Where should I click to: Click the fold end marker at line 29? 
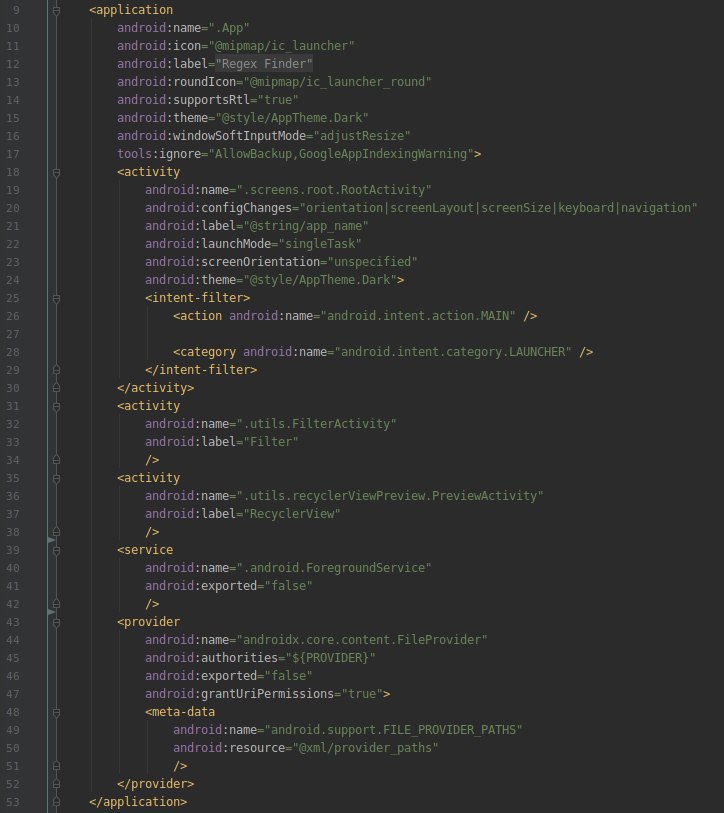(x=57, y=370)
